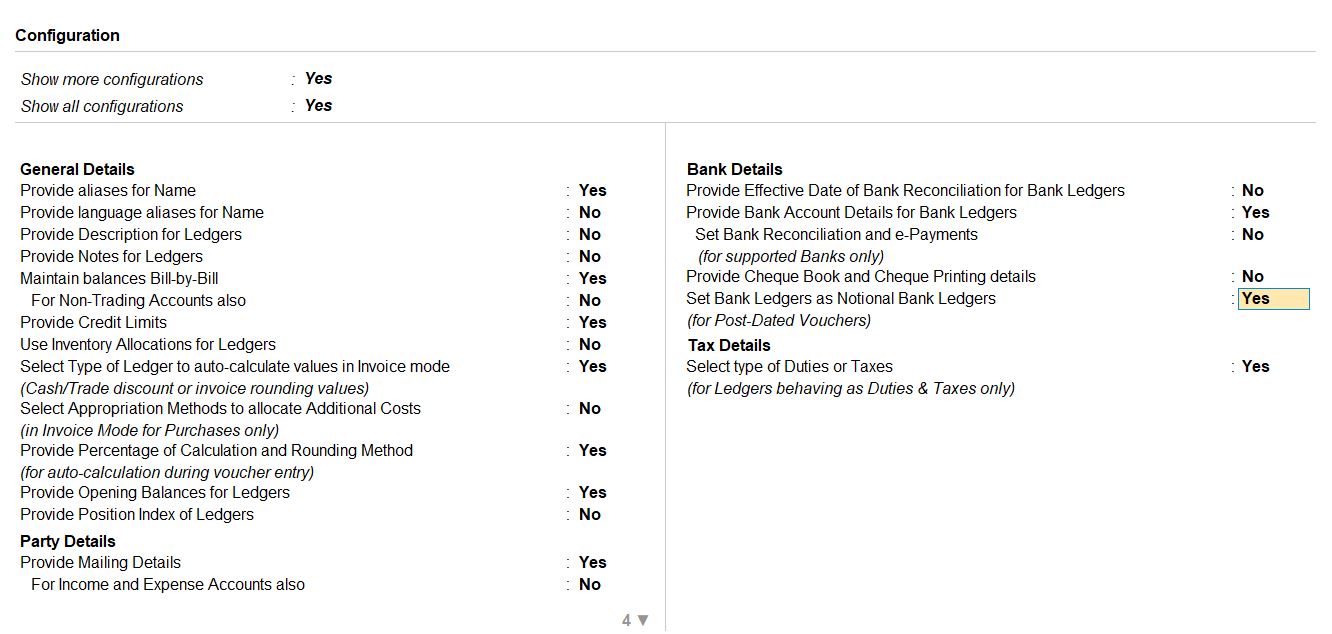The width and height of the screenshot is (1332, 634).
Task: Toggle Show more configurations value
Action: click(318, 78)
